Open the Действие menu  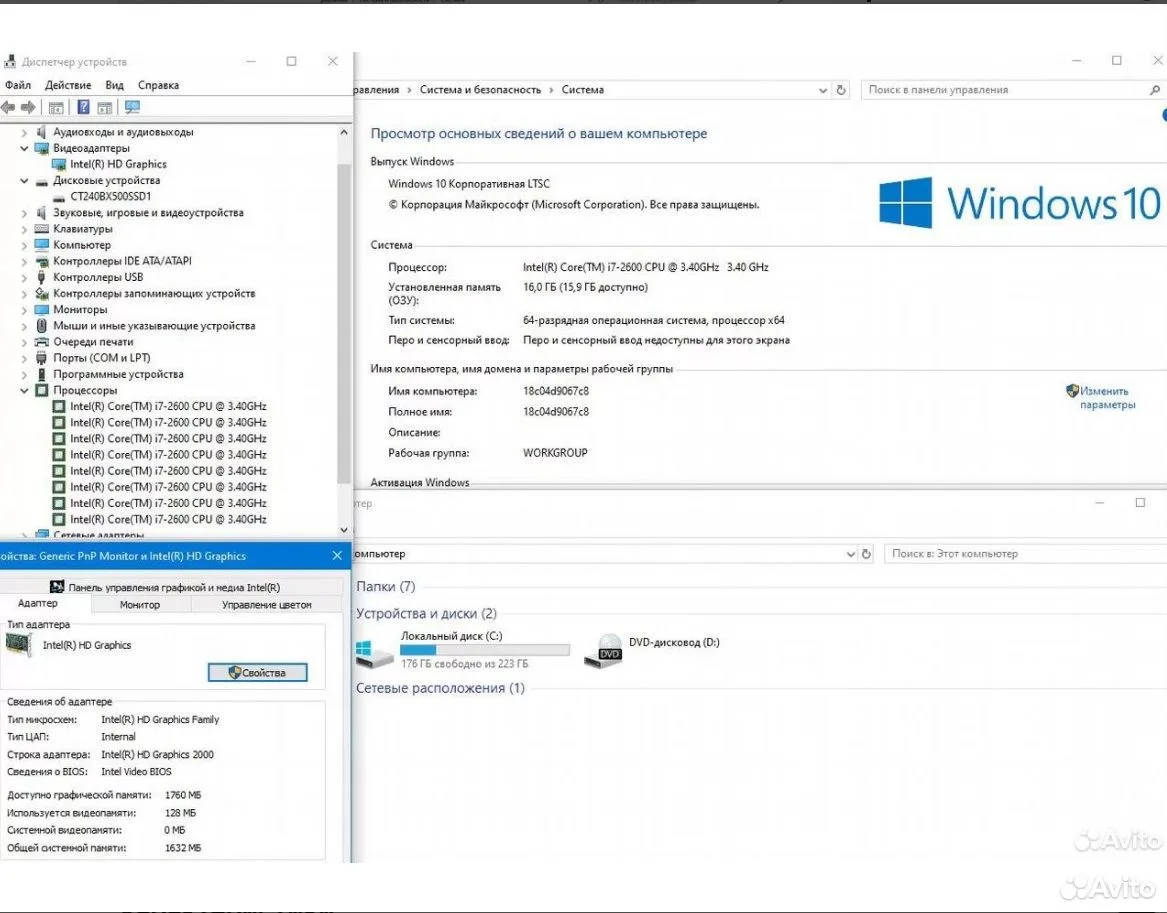click(x=68, y=85)
